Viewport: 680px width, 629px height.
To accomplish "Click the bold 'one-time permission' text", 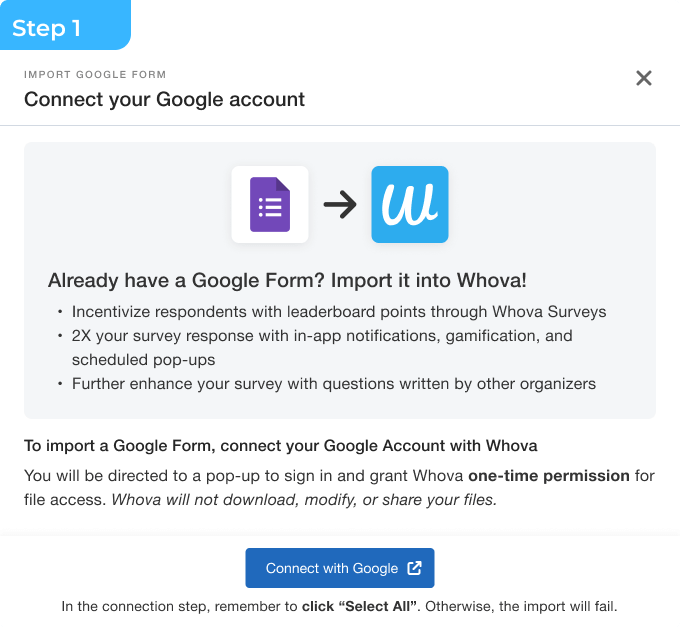I will point(549,475).
